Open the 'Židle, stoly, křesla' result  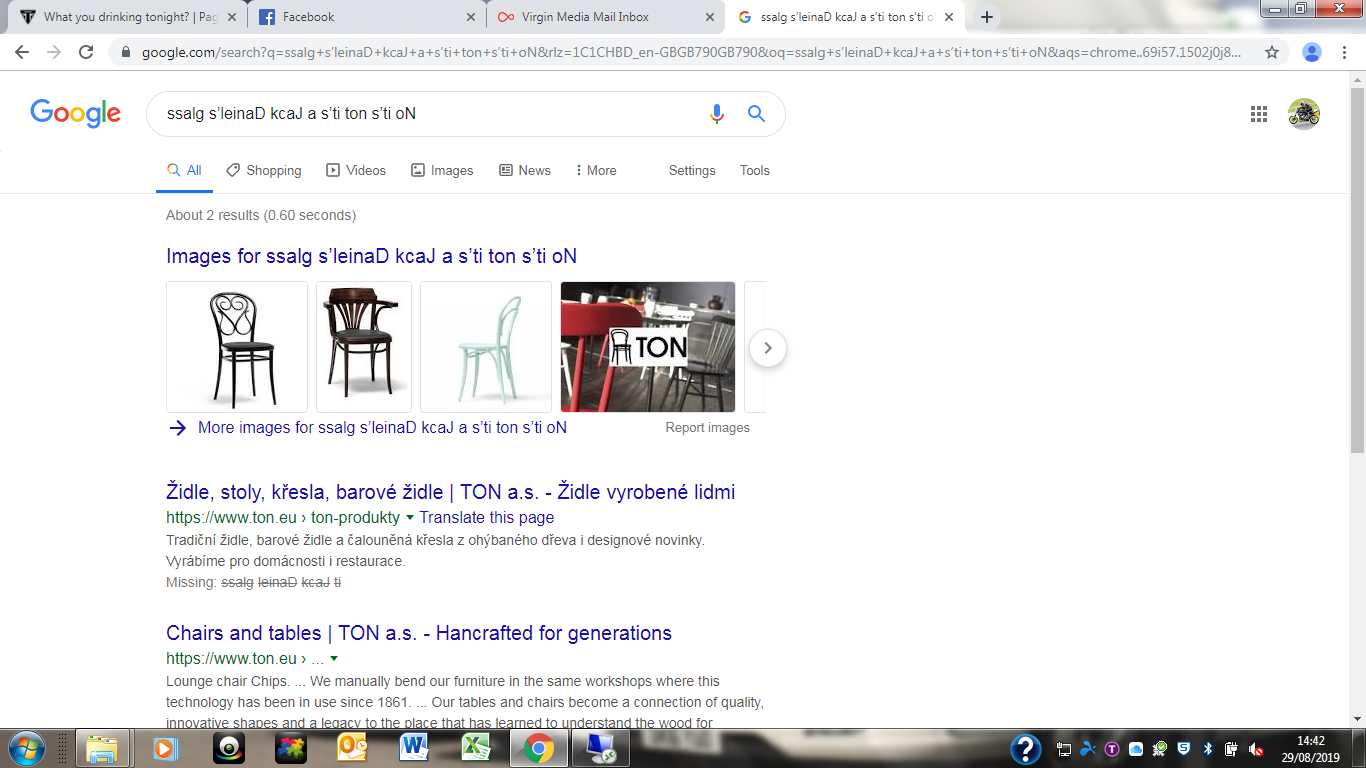[450, 492]
